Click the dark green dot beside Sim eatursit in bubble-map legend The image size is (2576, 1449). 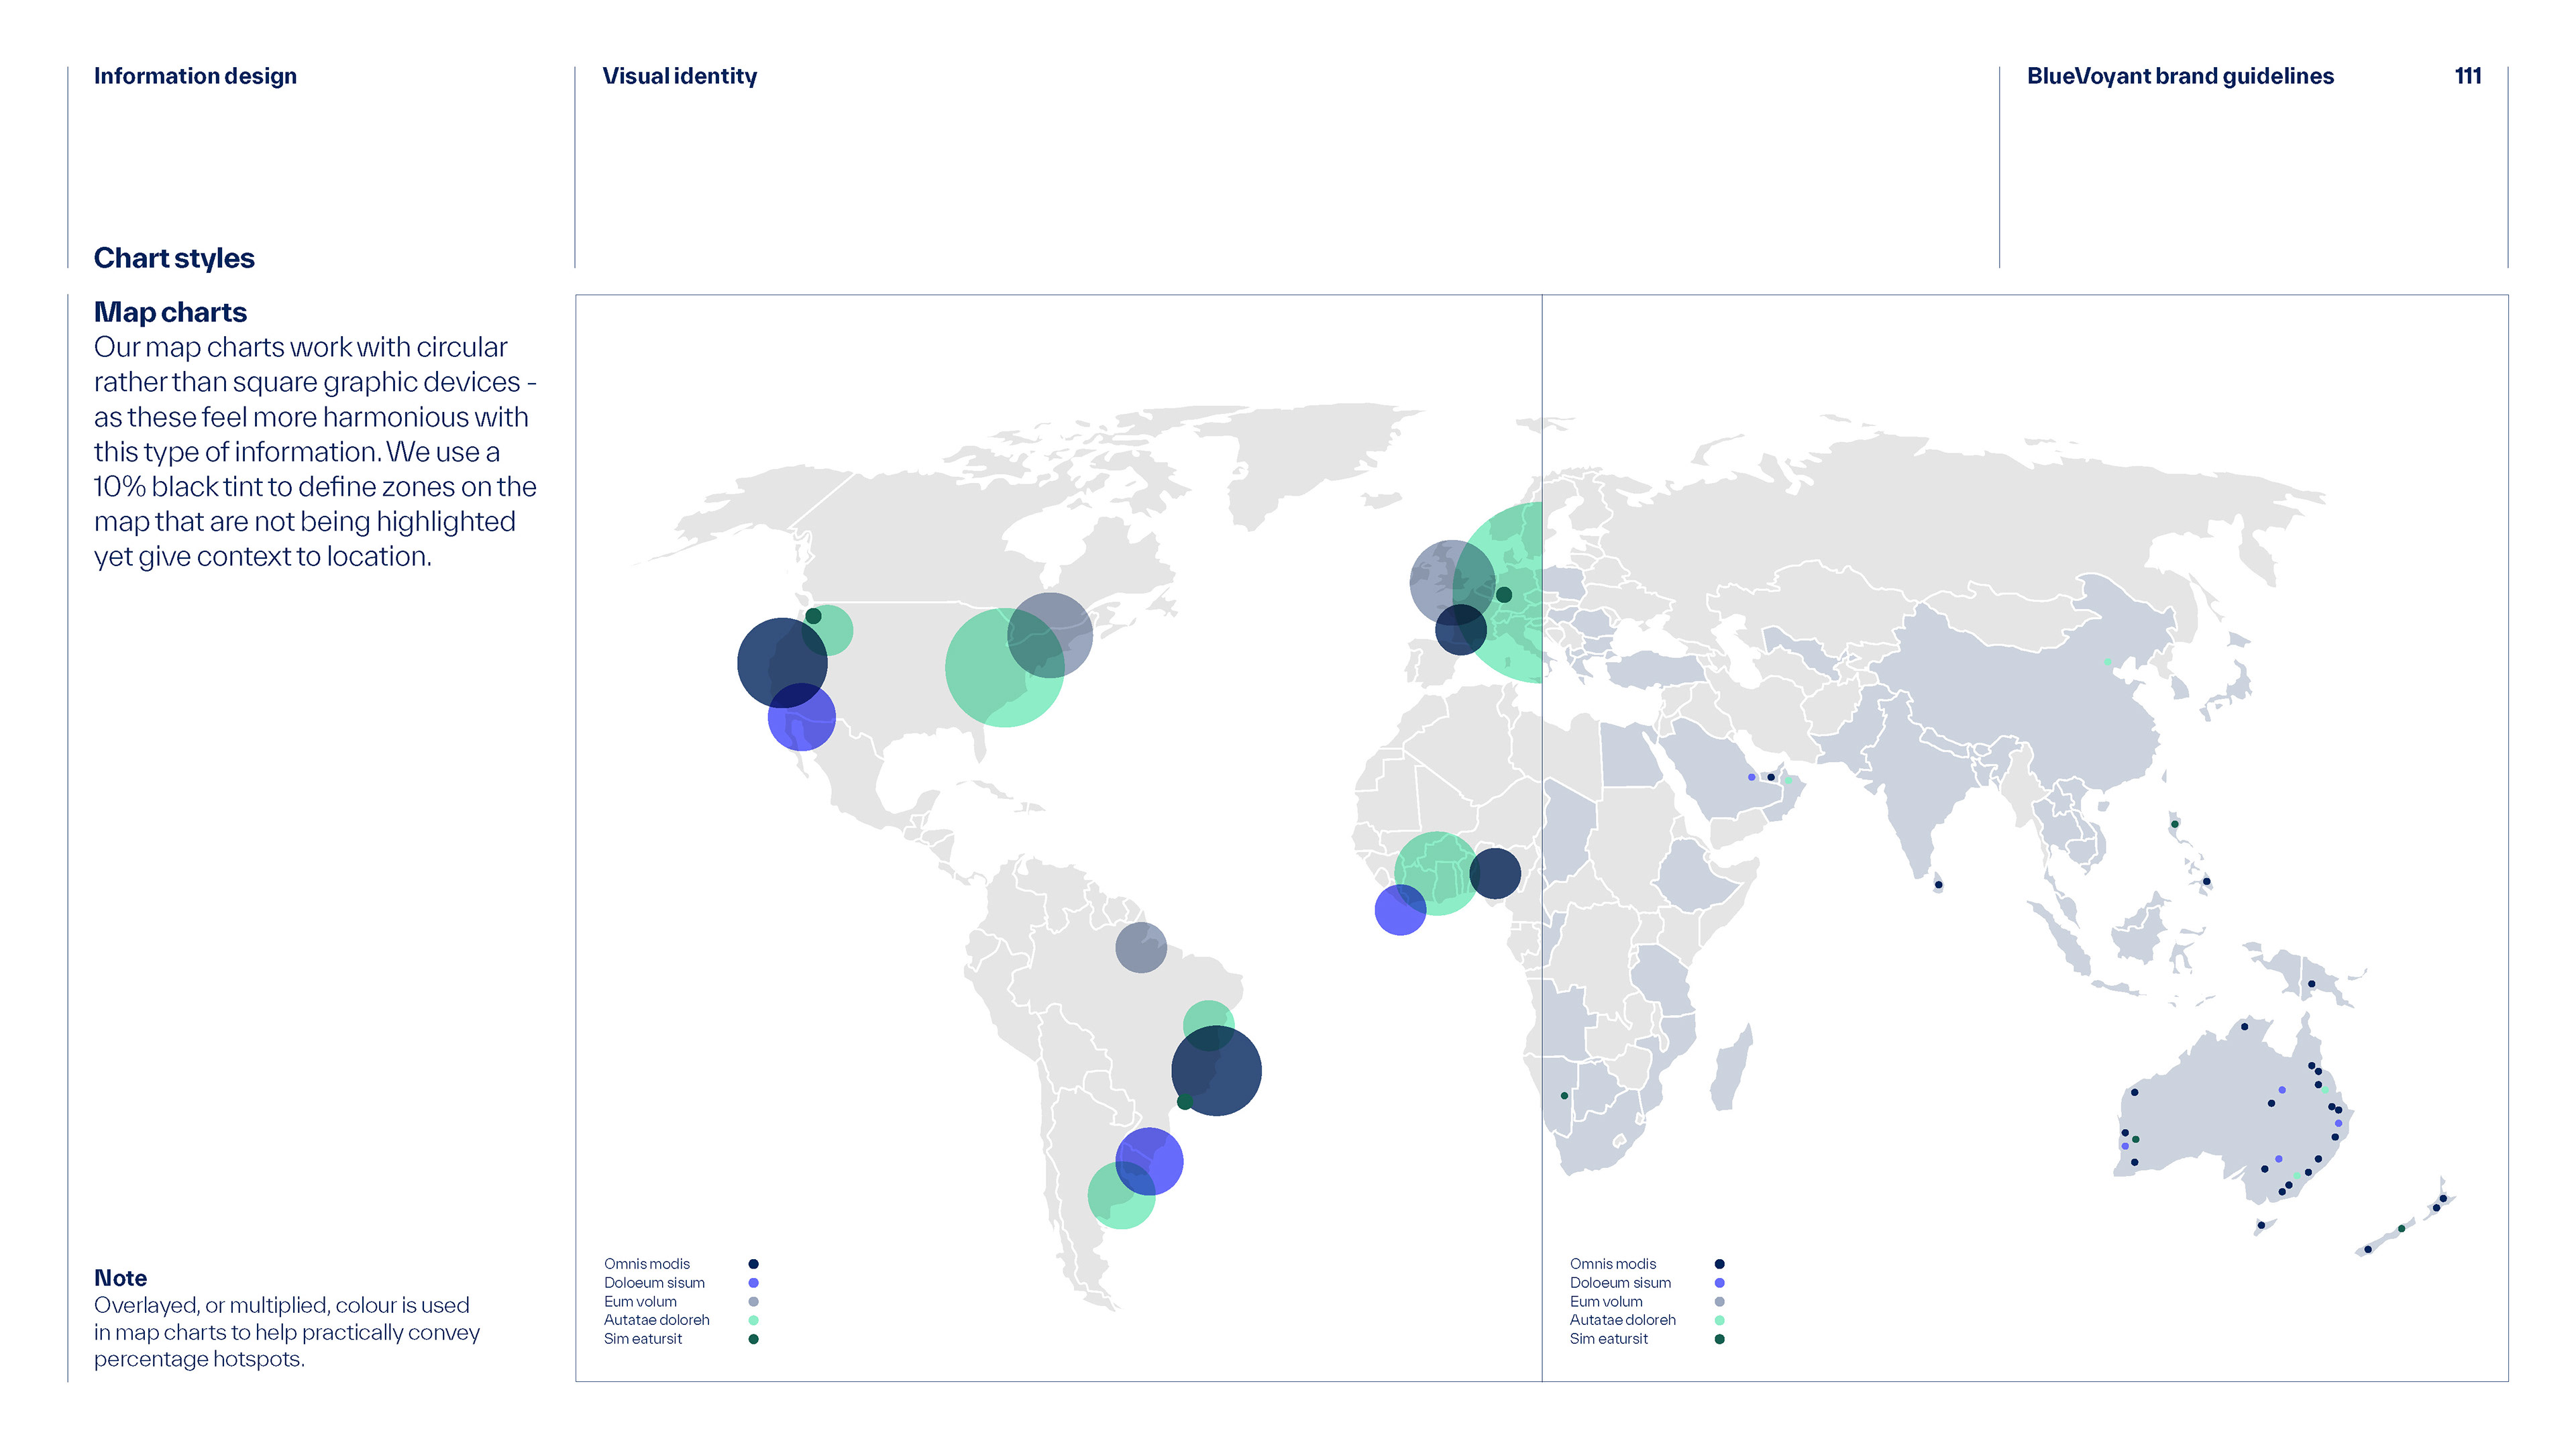pyautogui.click(x=753, y=1339)
